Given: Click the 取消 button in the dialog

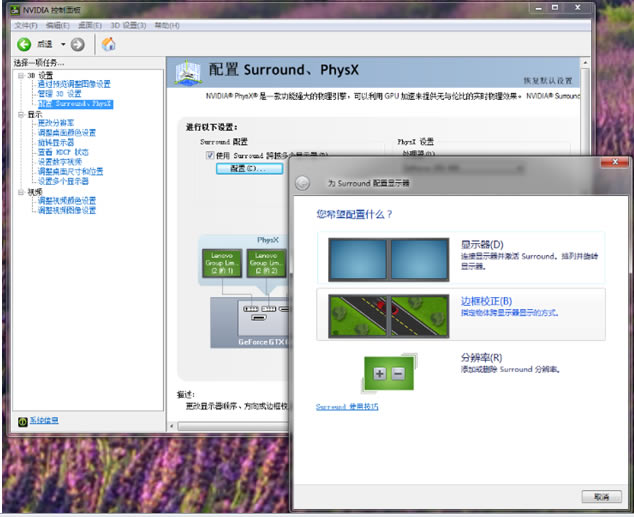Looking at the screenshot, I should tap(602, 497).
